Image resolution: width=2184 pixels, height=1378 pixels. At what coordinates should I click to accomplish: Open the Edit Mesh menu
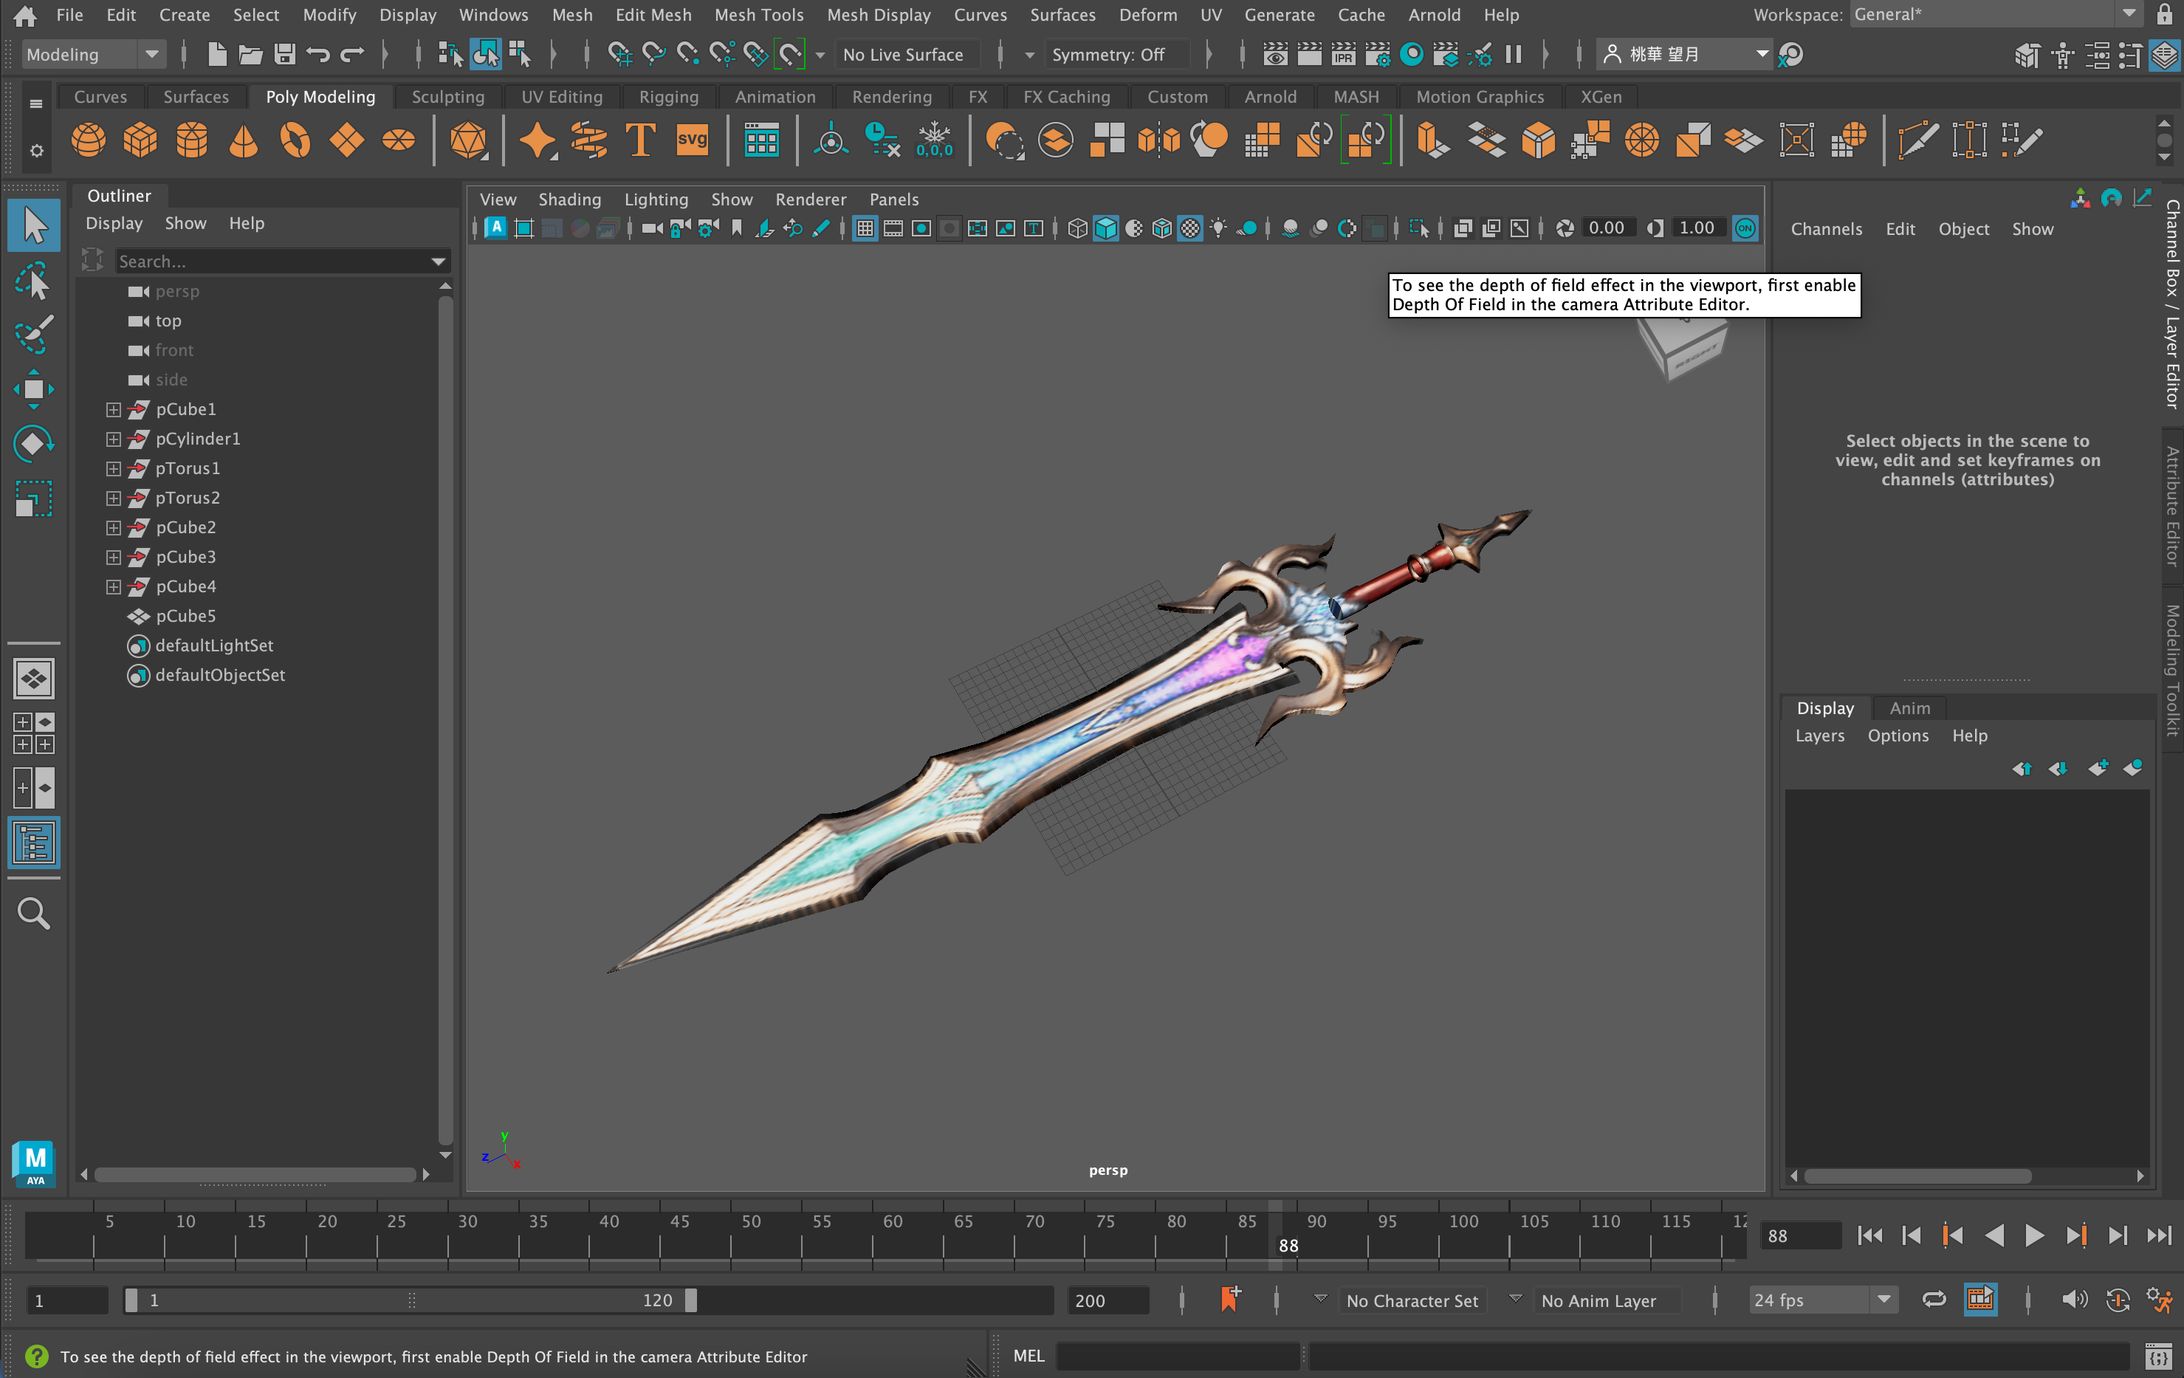[x=653, y=15]
